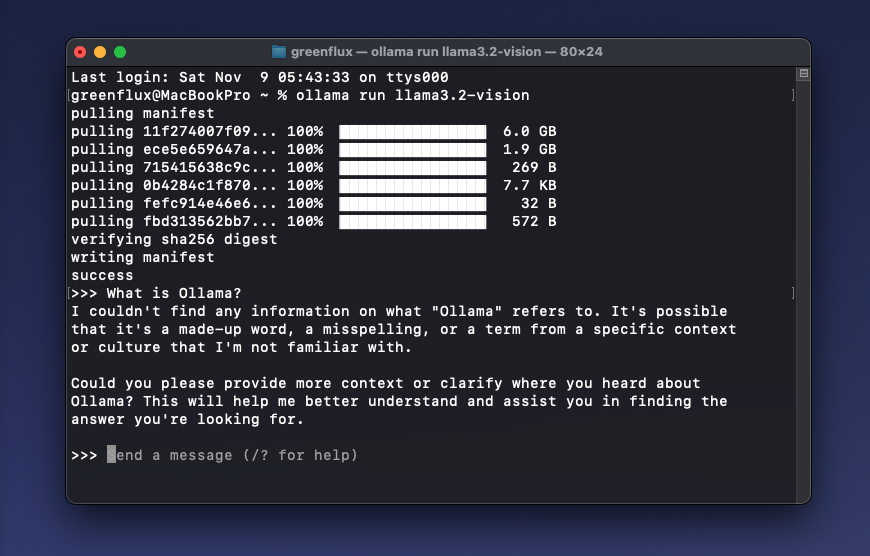
Task: Click the folder icon in title bar
Action: (x=279, y=52)
